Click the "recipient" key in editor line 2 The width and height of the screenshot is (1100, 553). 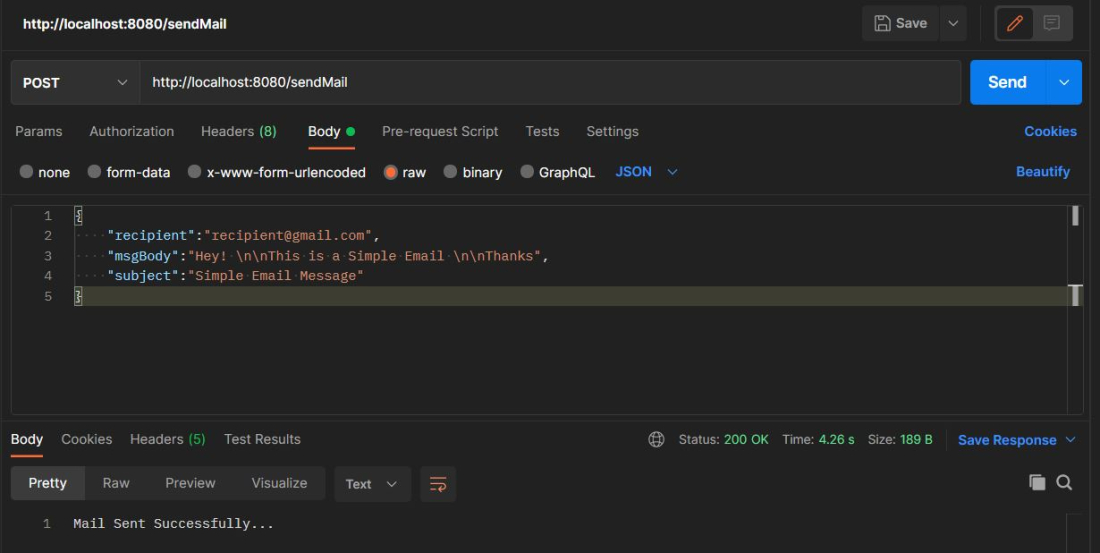point(151,236)
